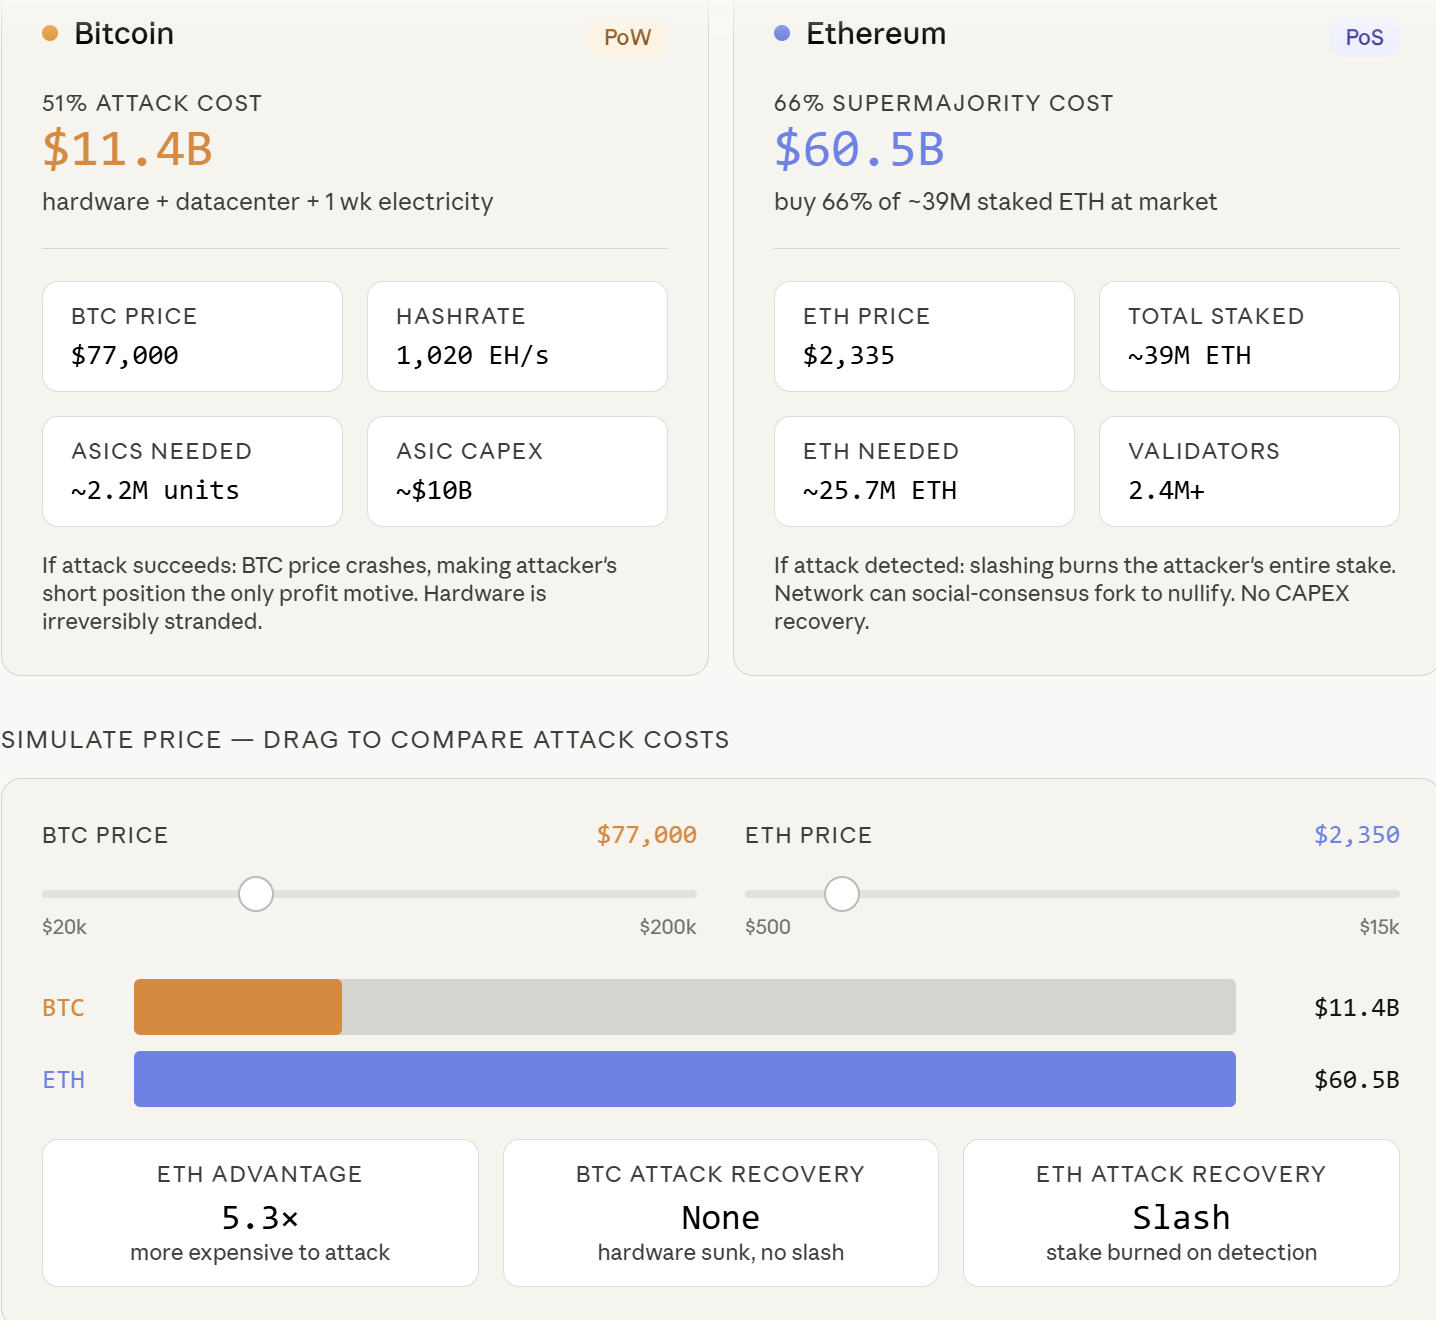Click the $77,000 BTC slider value
1436x1320 pixels.
[646, 835]
